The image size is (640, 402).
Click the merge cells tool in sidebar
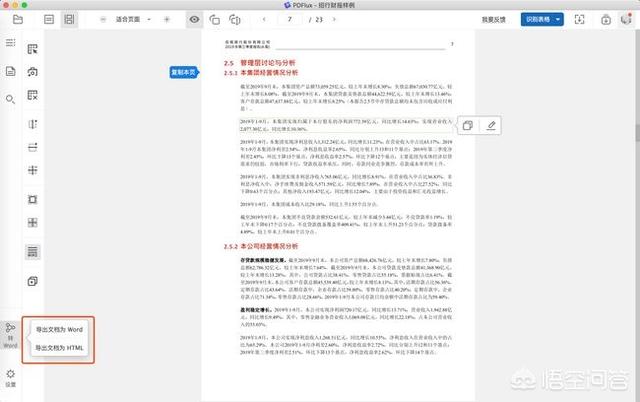point(33,224)
